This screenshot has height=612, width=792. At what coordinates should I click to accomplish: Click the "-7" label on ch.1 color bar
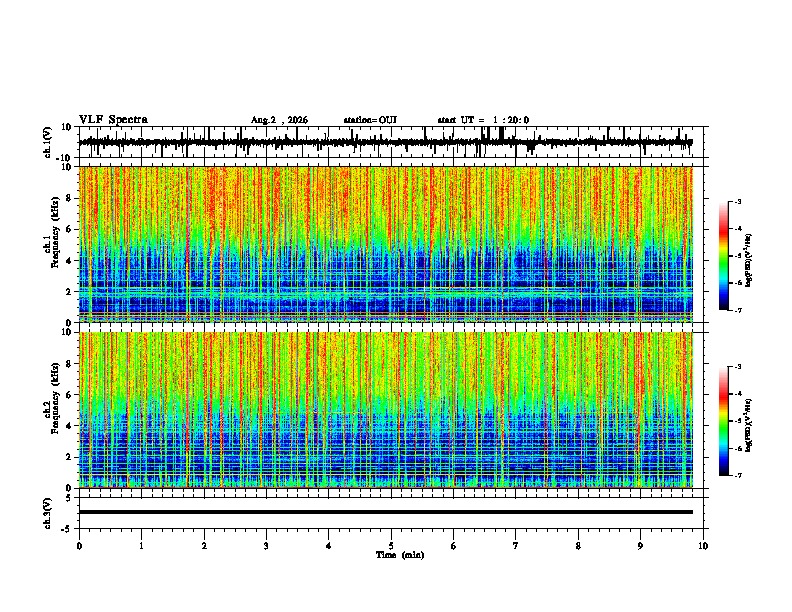[738, 310]
